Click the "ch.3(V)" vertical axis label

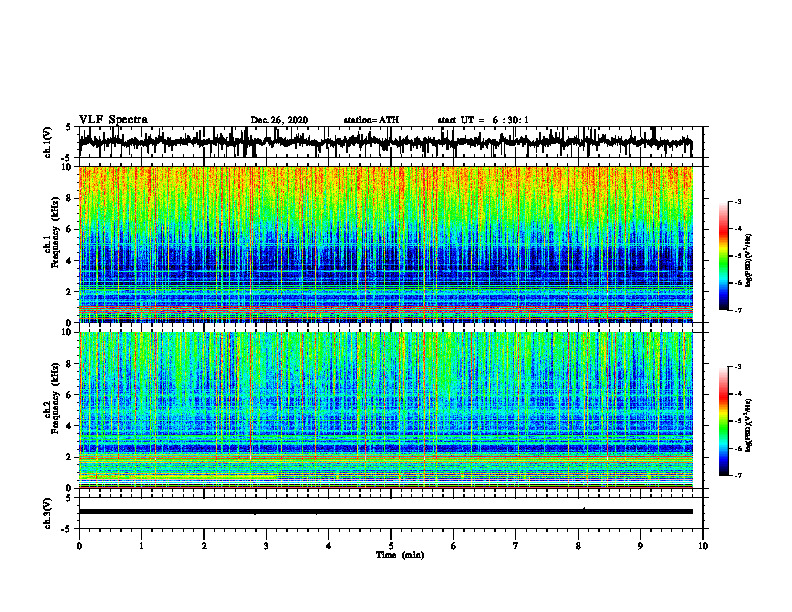47,513
